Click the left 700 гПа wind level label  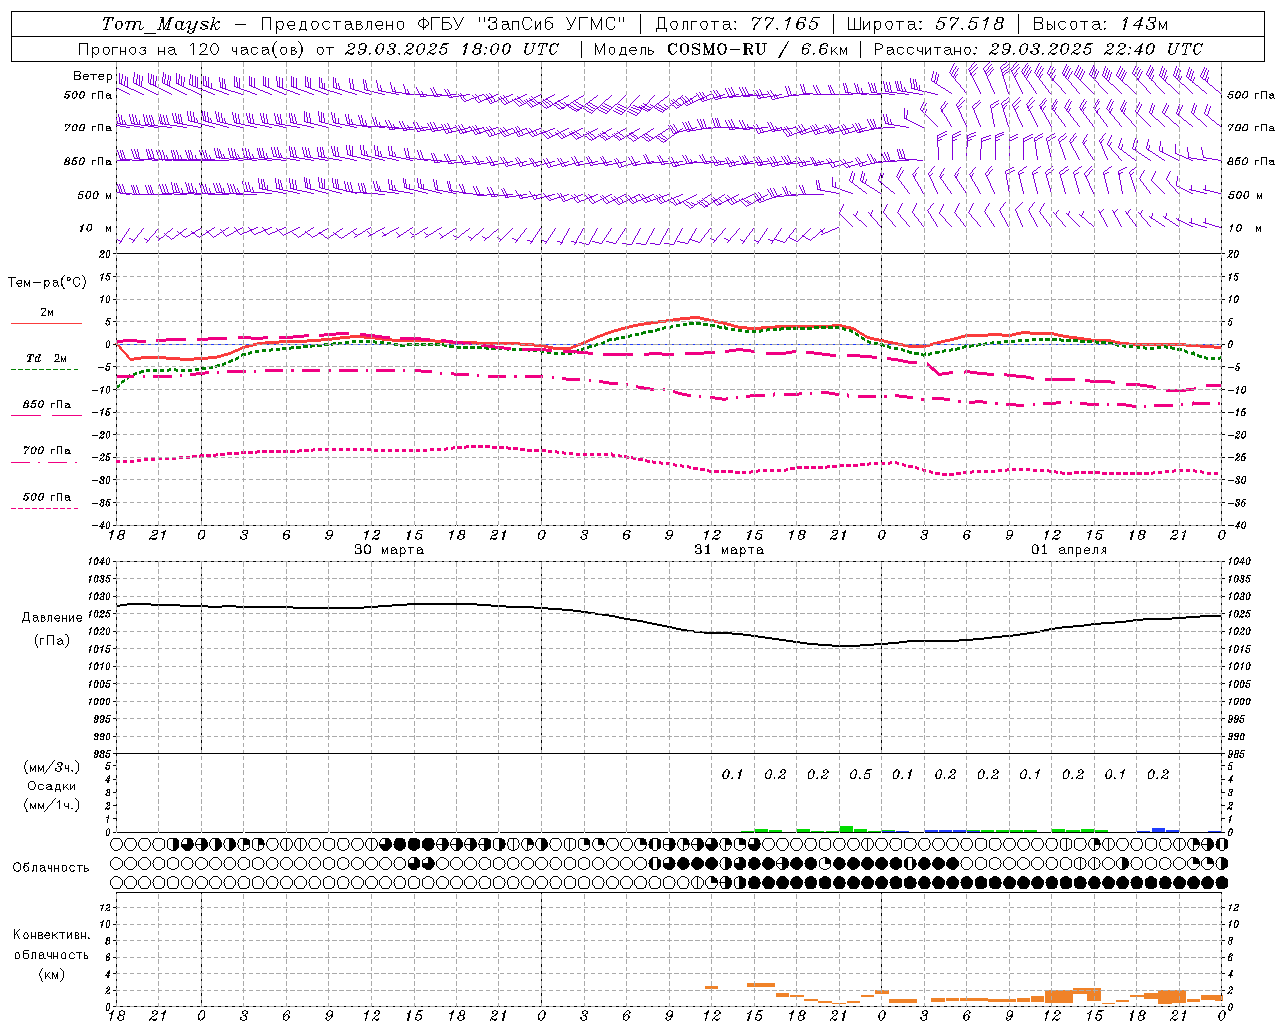pyautogui.click(x=88, y=128)
